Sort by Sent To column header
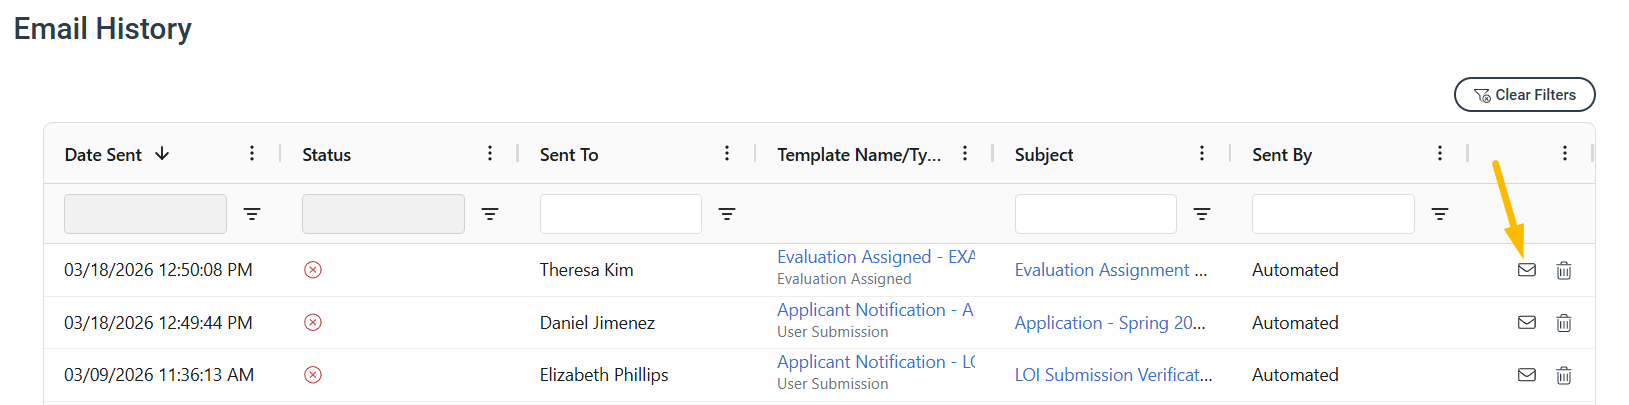The width and height of the screenshot is (1629, 405). pos(569,155)
